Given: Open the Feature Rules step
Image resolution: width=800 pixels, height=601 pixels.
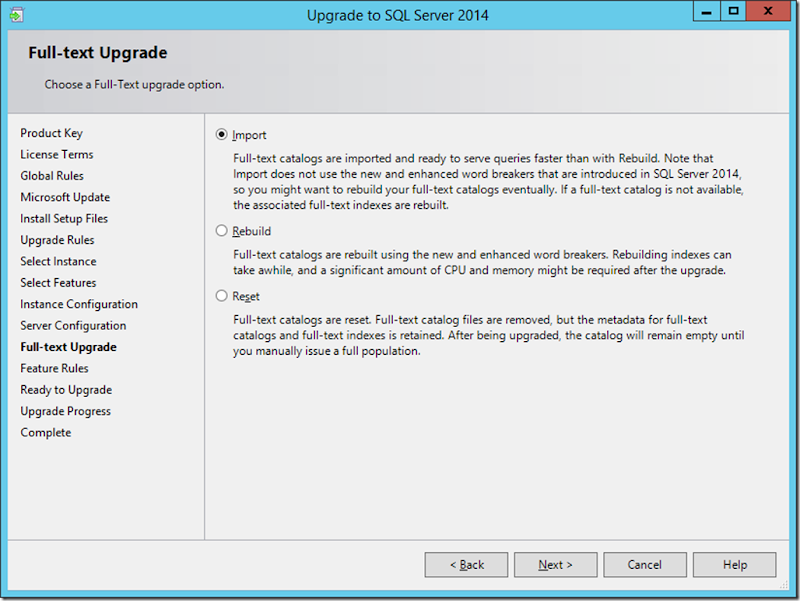Looking at the screenshot, I should click(54, 368).
